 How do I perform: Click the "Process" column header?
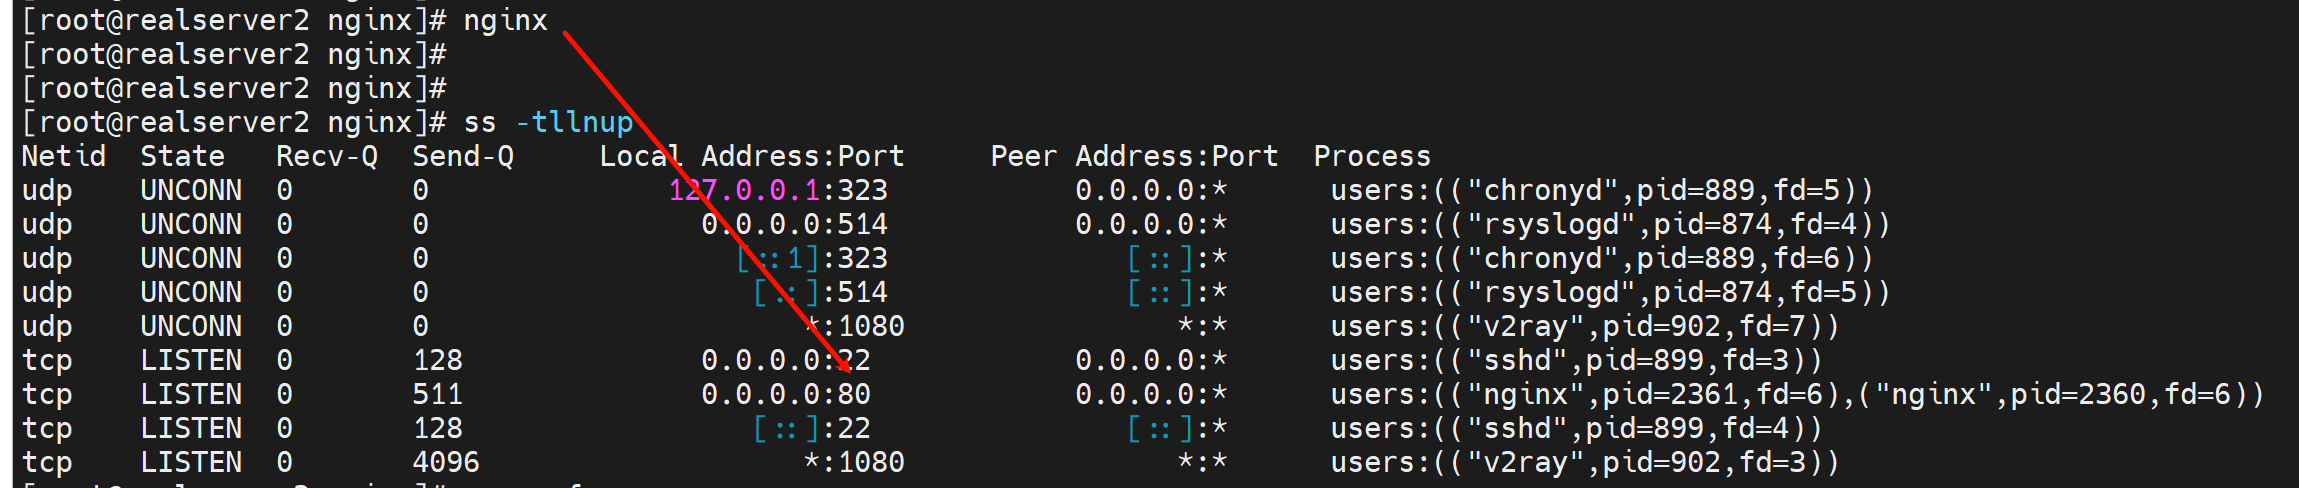point(1372,157)
